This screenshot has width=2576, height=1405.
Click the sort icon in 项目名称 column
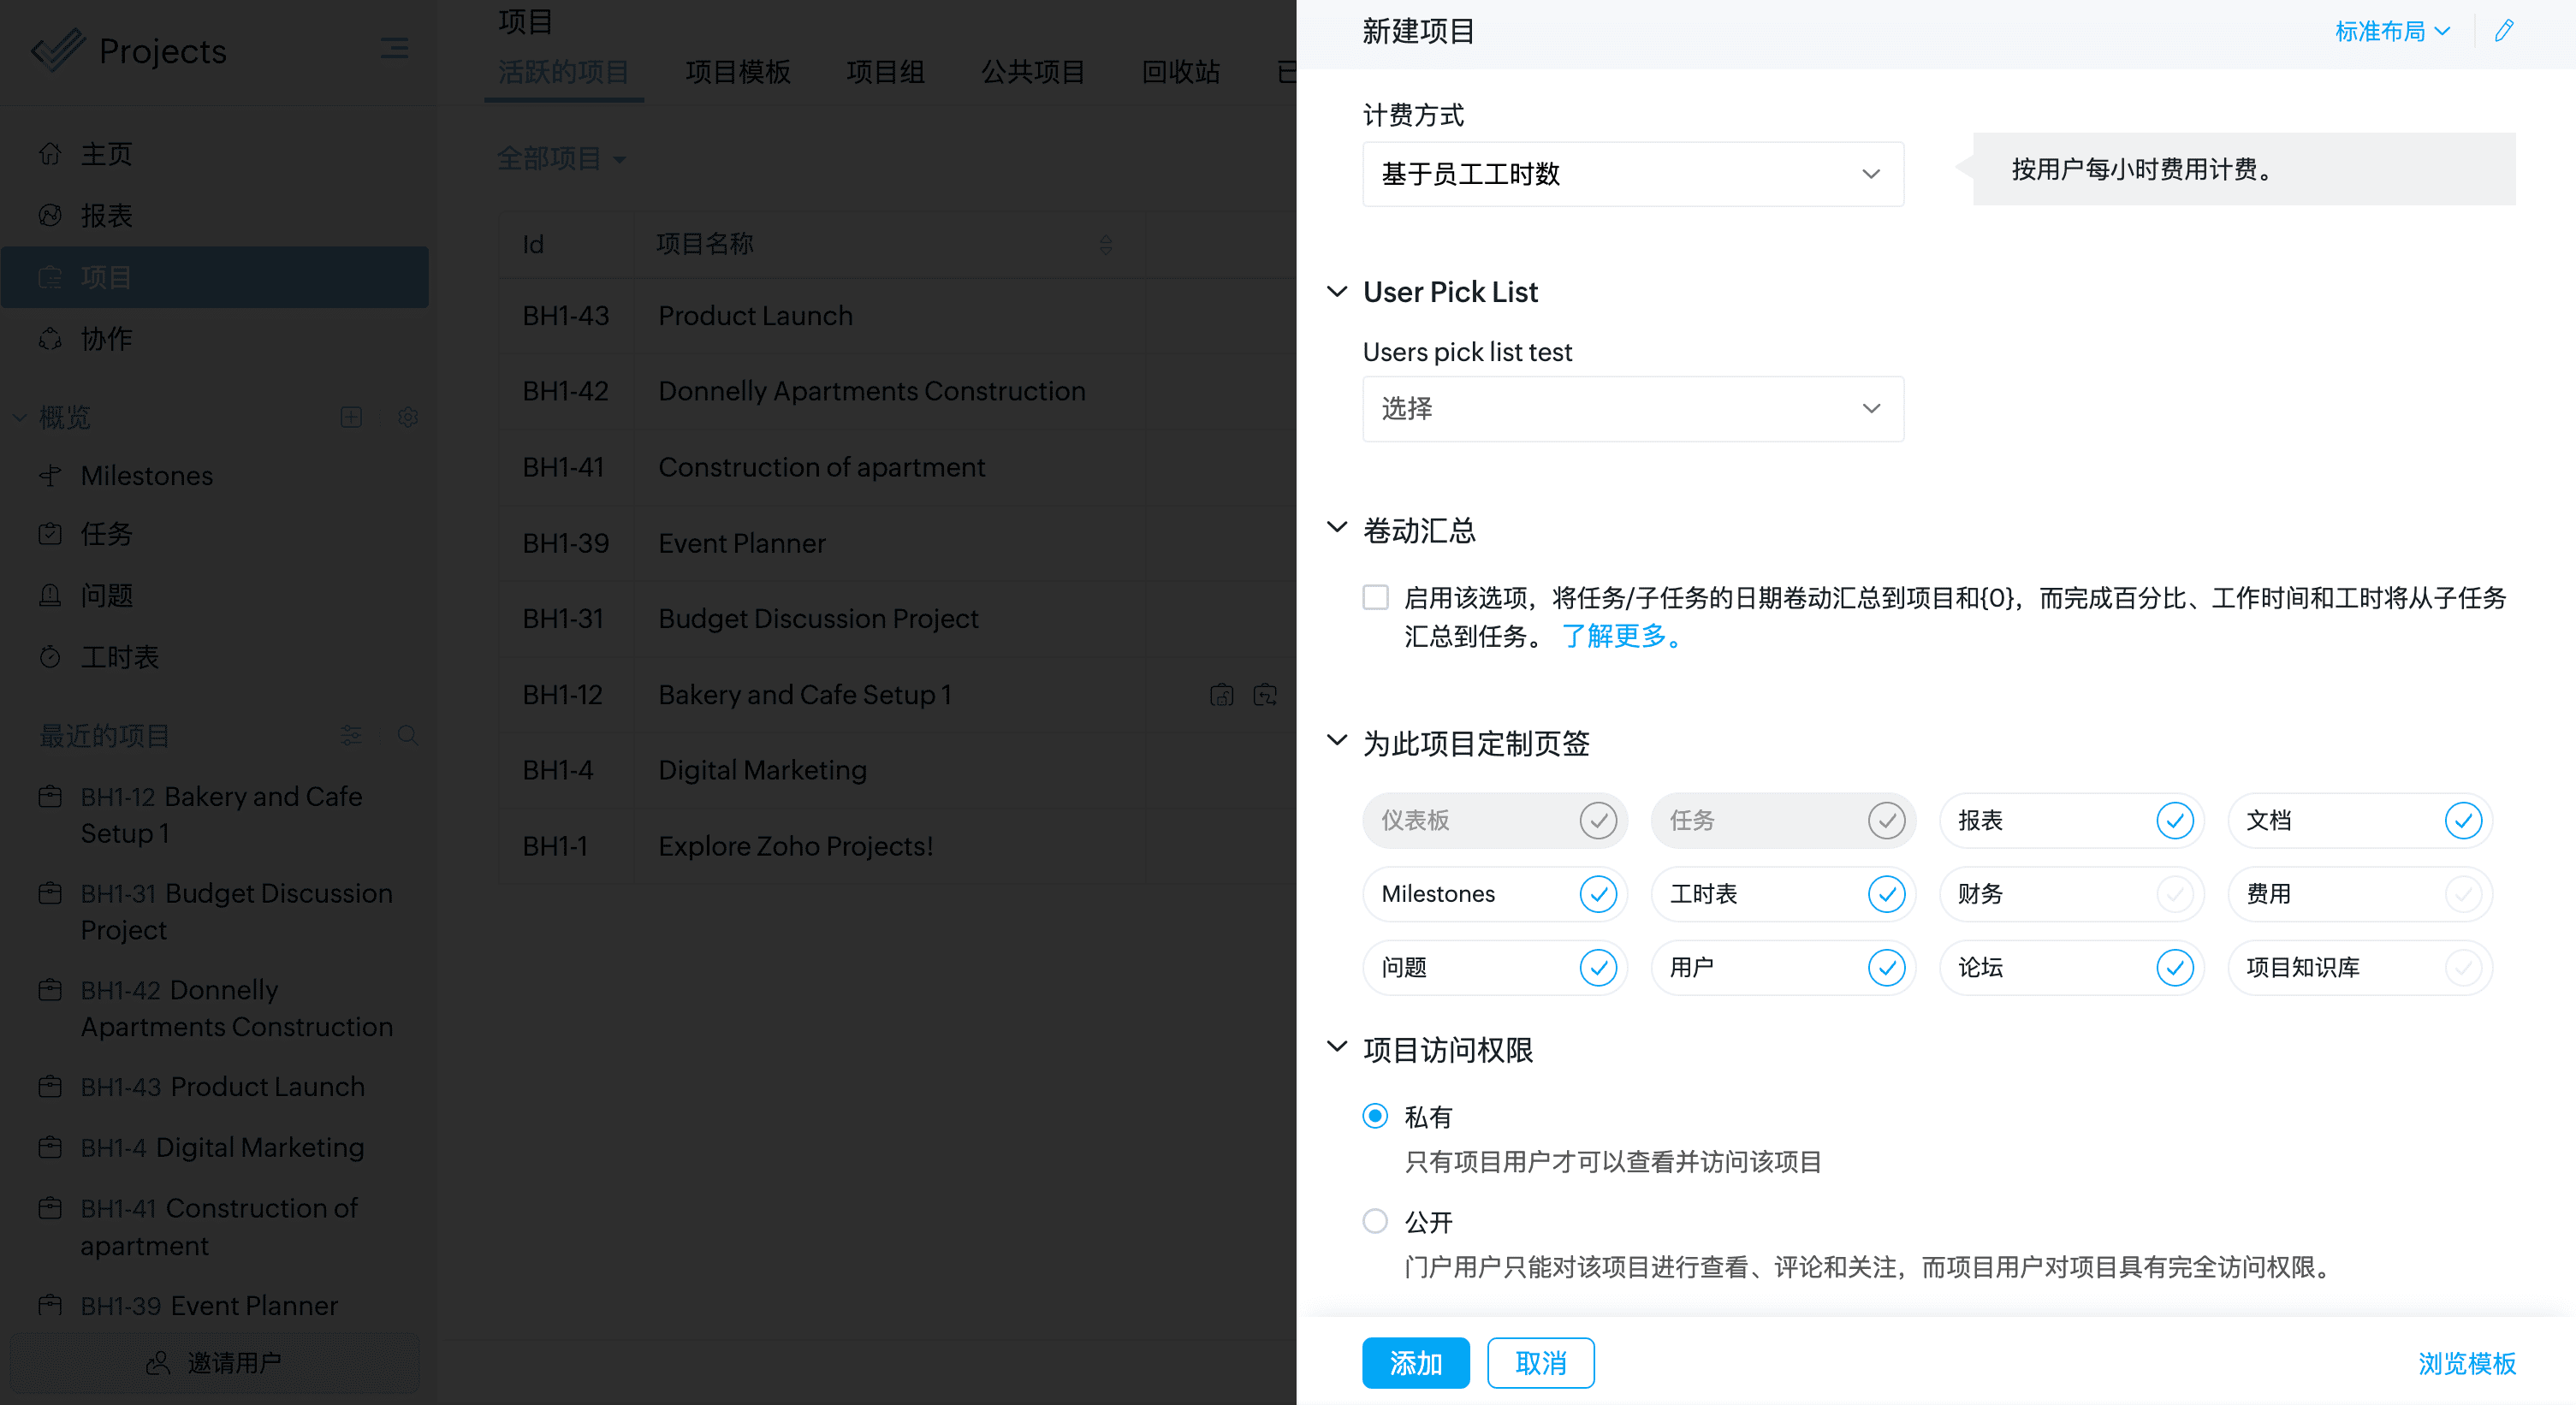coord(1105,244)
